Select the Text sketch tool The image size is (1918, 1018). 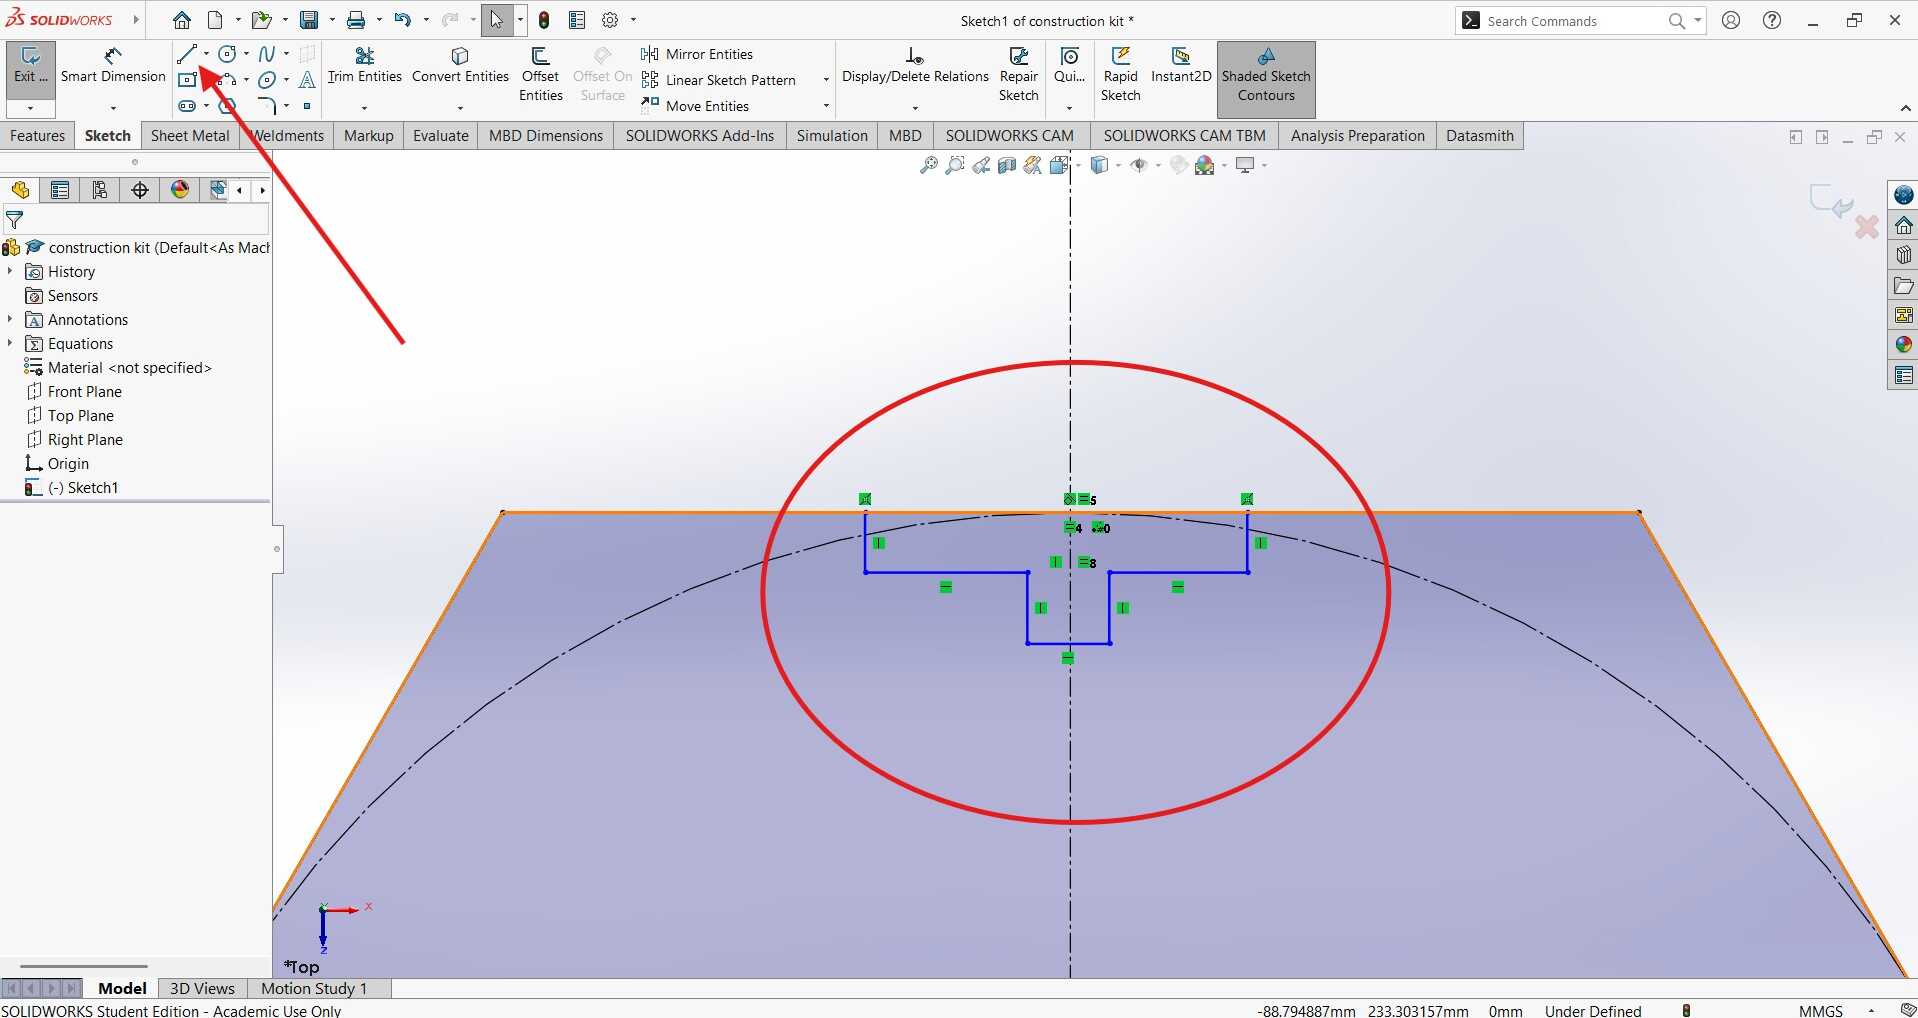pos(307,80)
